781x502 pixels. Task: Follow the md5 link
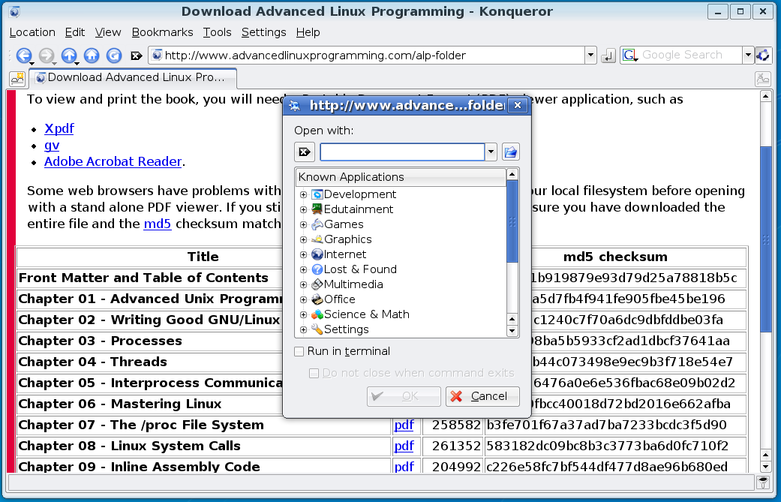click(x=157, y=224)
